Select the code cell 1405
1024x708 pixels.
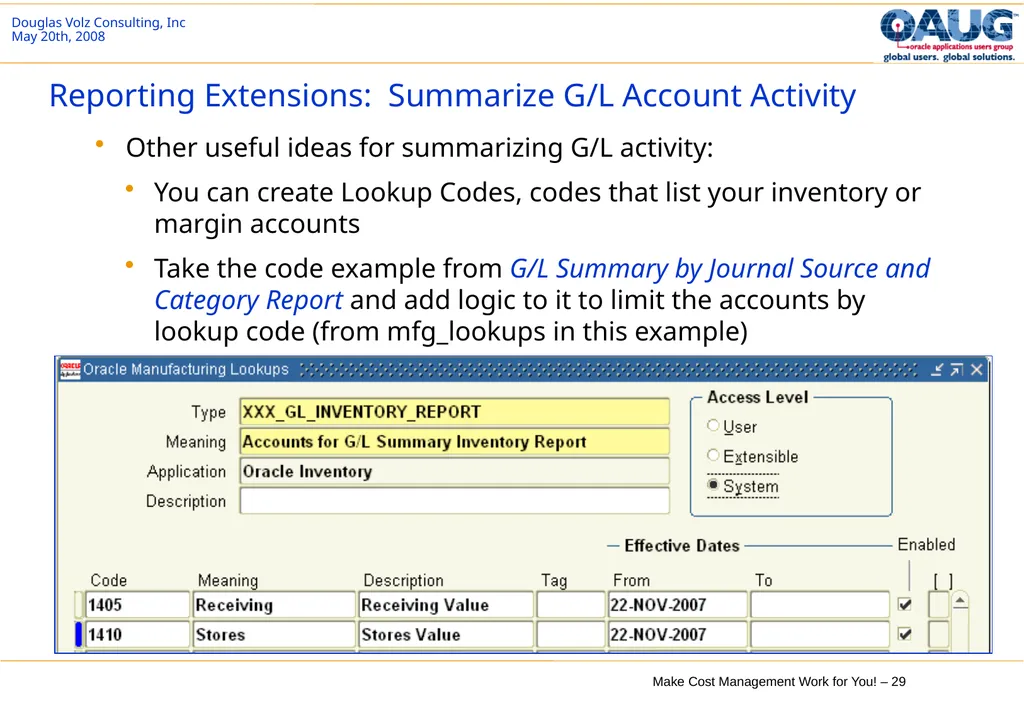coord(138,605)
